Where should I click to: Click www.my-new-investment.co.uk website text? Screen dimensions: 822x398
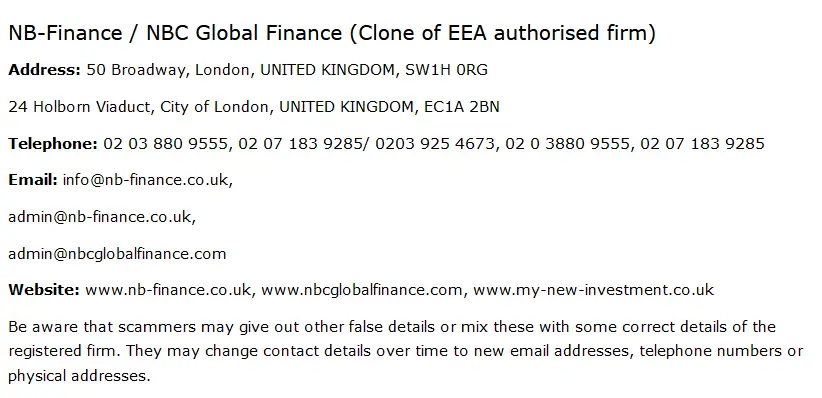593,290
